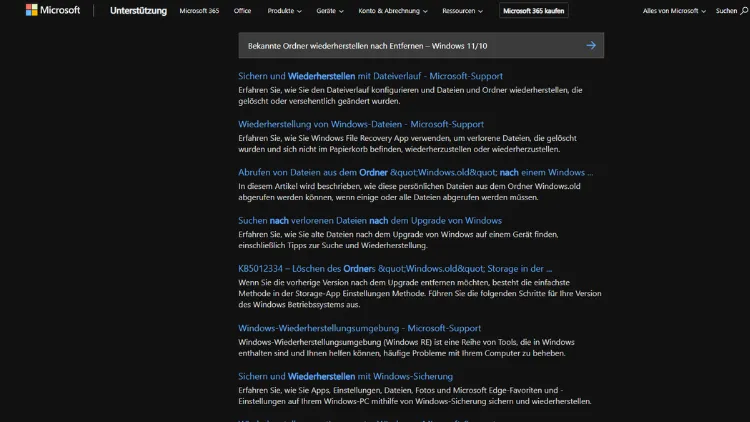Submit search with the arrow icon
Viewport: 750px width, 422px height.
pos(591,45)
